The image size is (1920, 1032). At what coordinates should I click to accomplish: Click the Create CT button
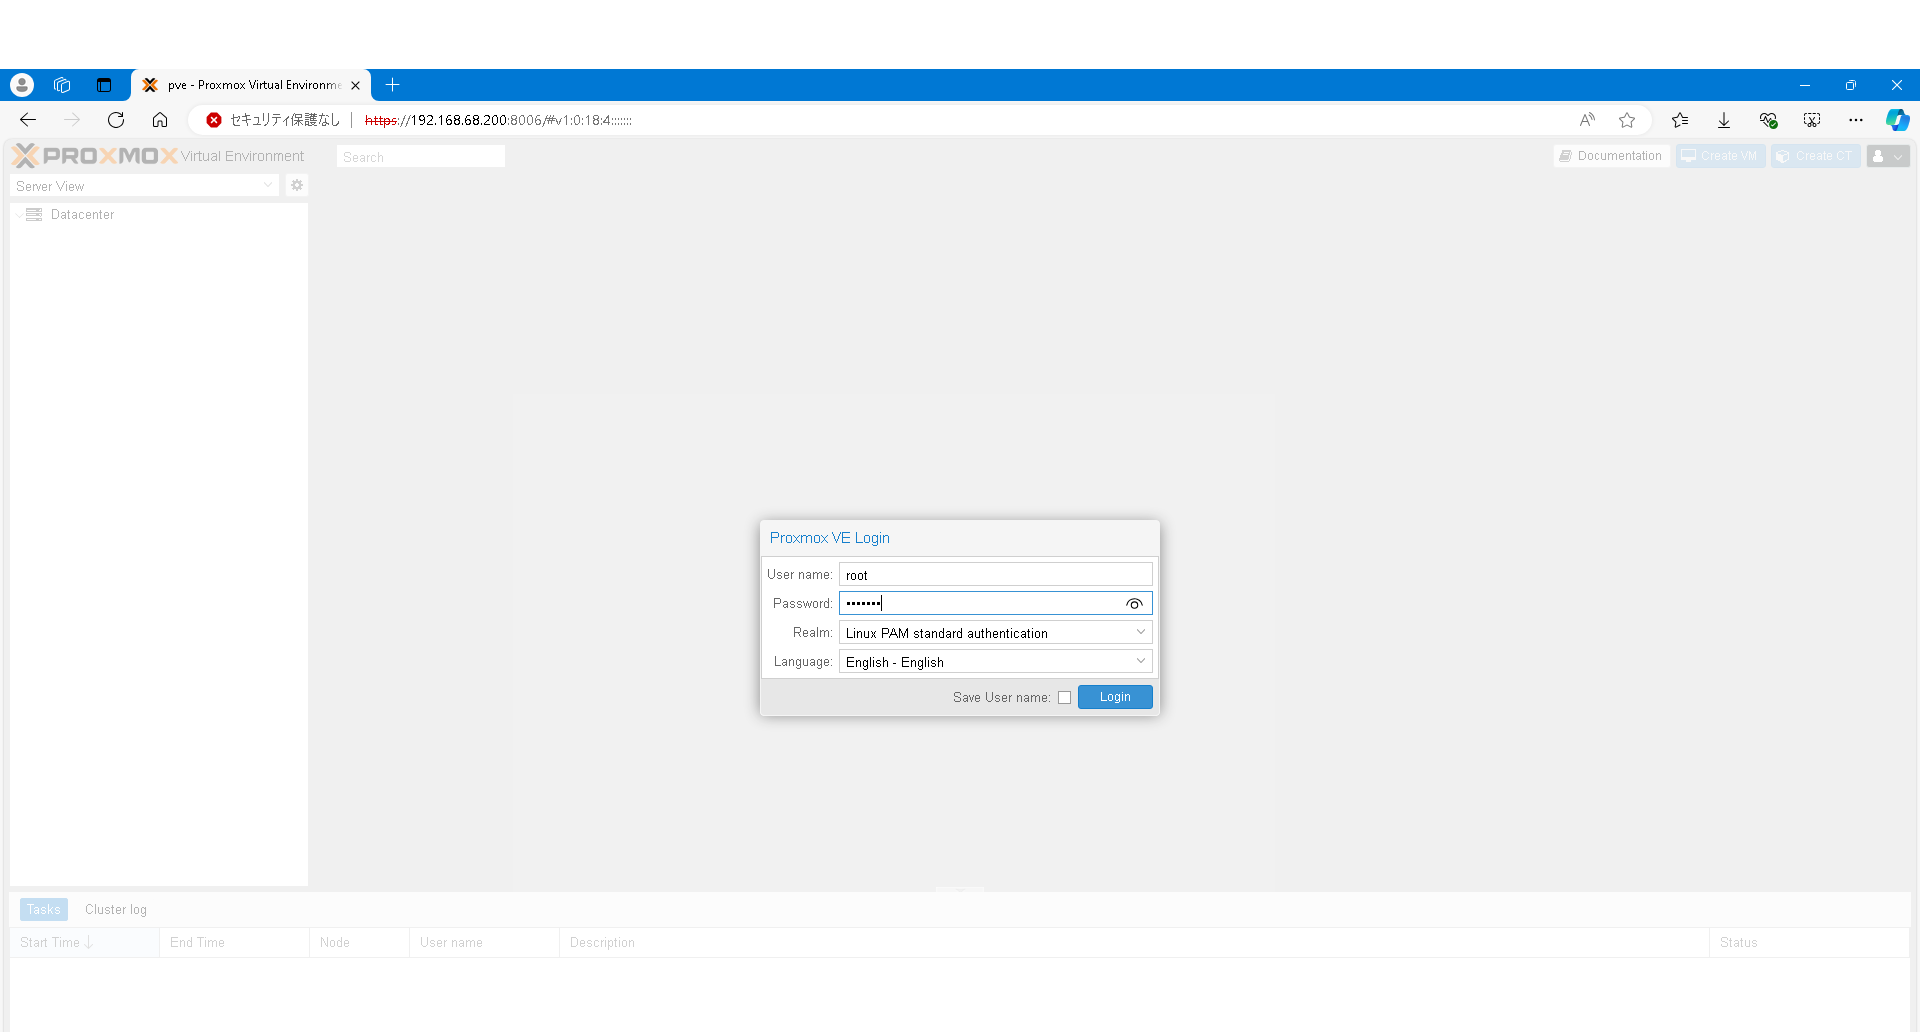[x=1815, y=156]
